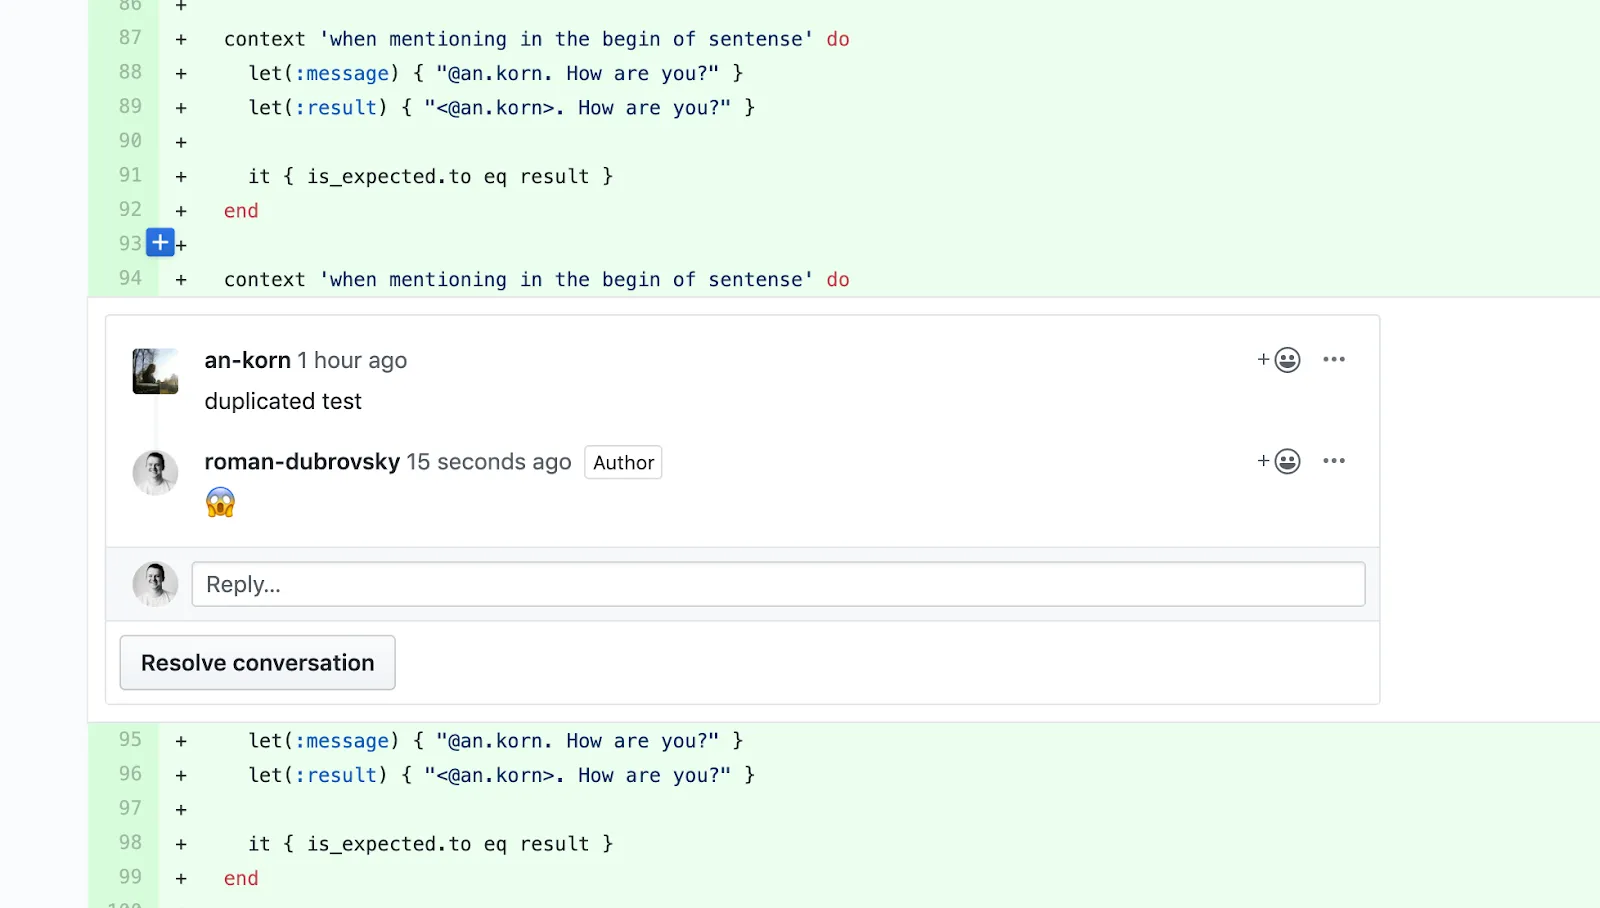Open the emoji reaction picker on roman-dubrovsky's comment
This screenshot has height=908, width=1600.
click(x=1288, y=461)
